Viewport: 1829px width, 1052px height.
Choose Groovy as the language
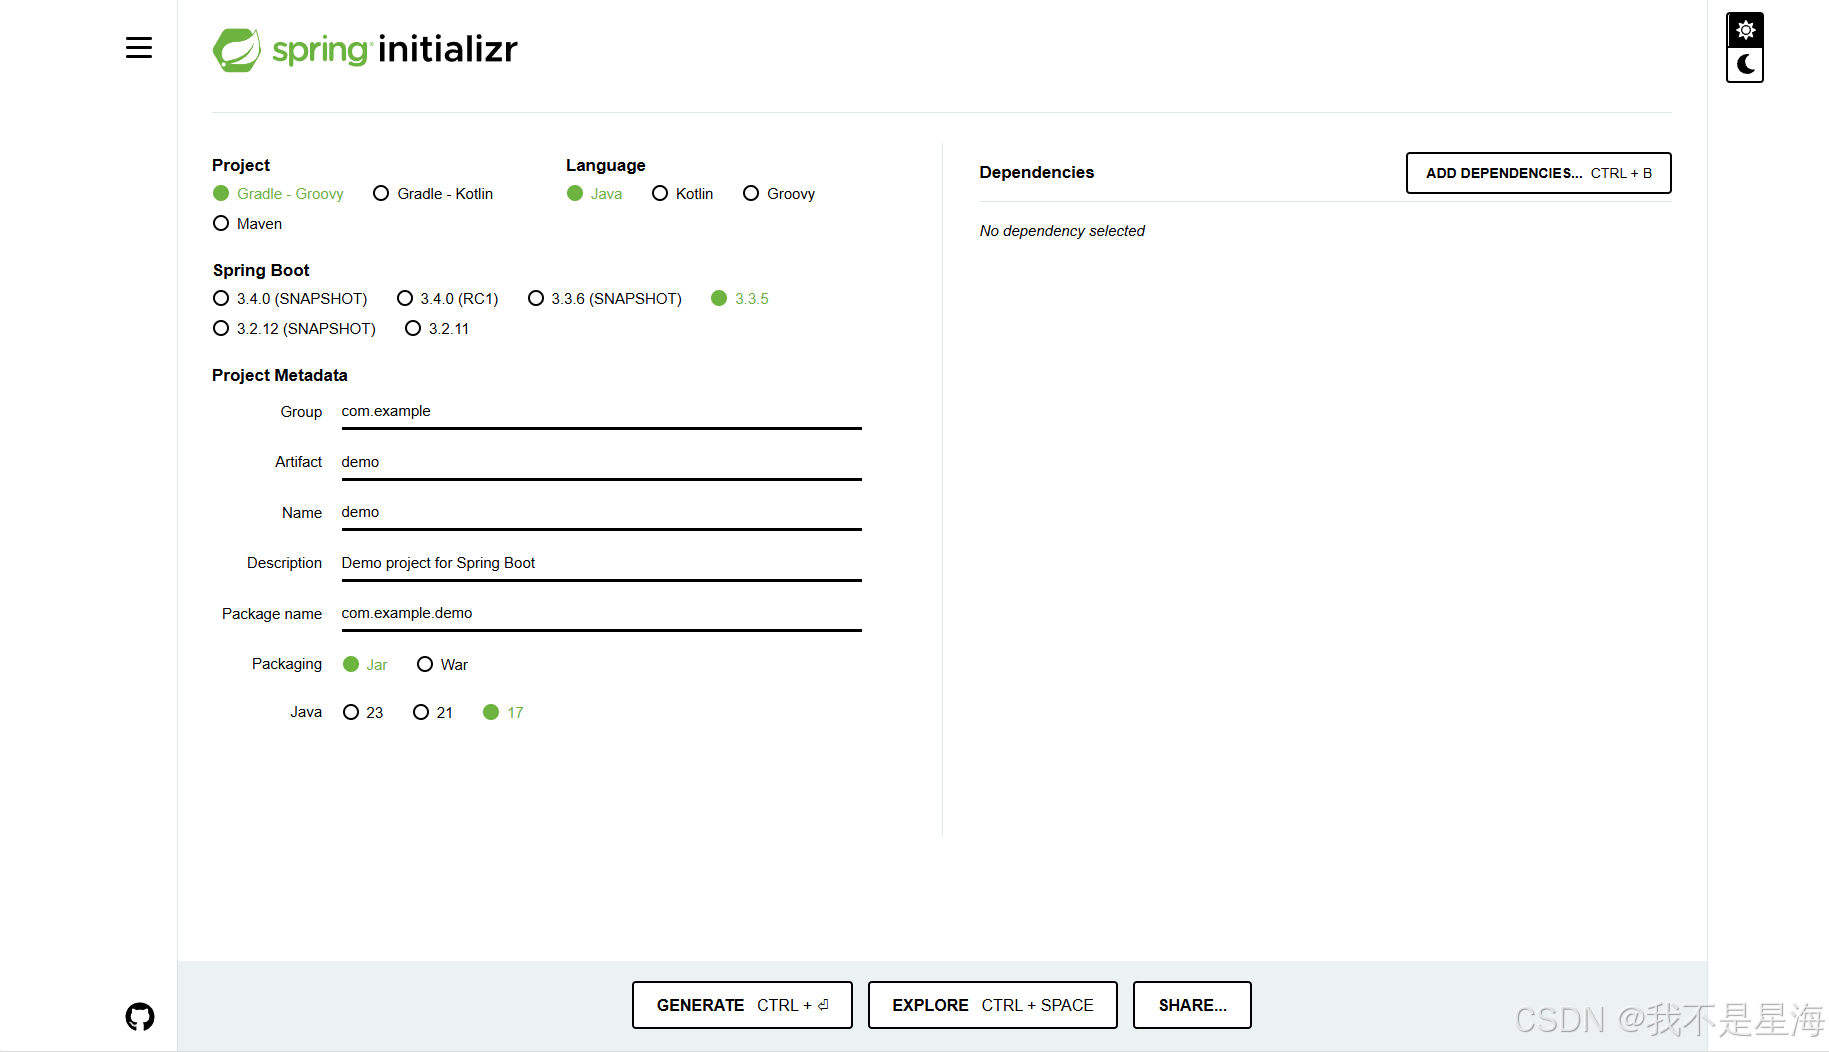(x=779, y=194)
